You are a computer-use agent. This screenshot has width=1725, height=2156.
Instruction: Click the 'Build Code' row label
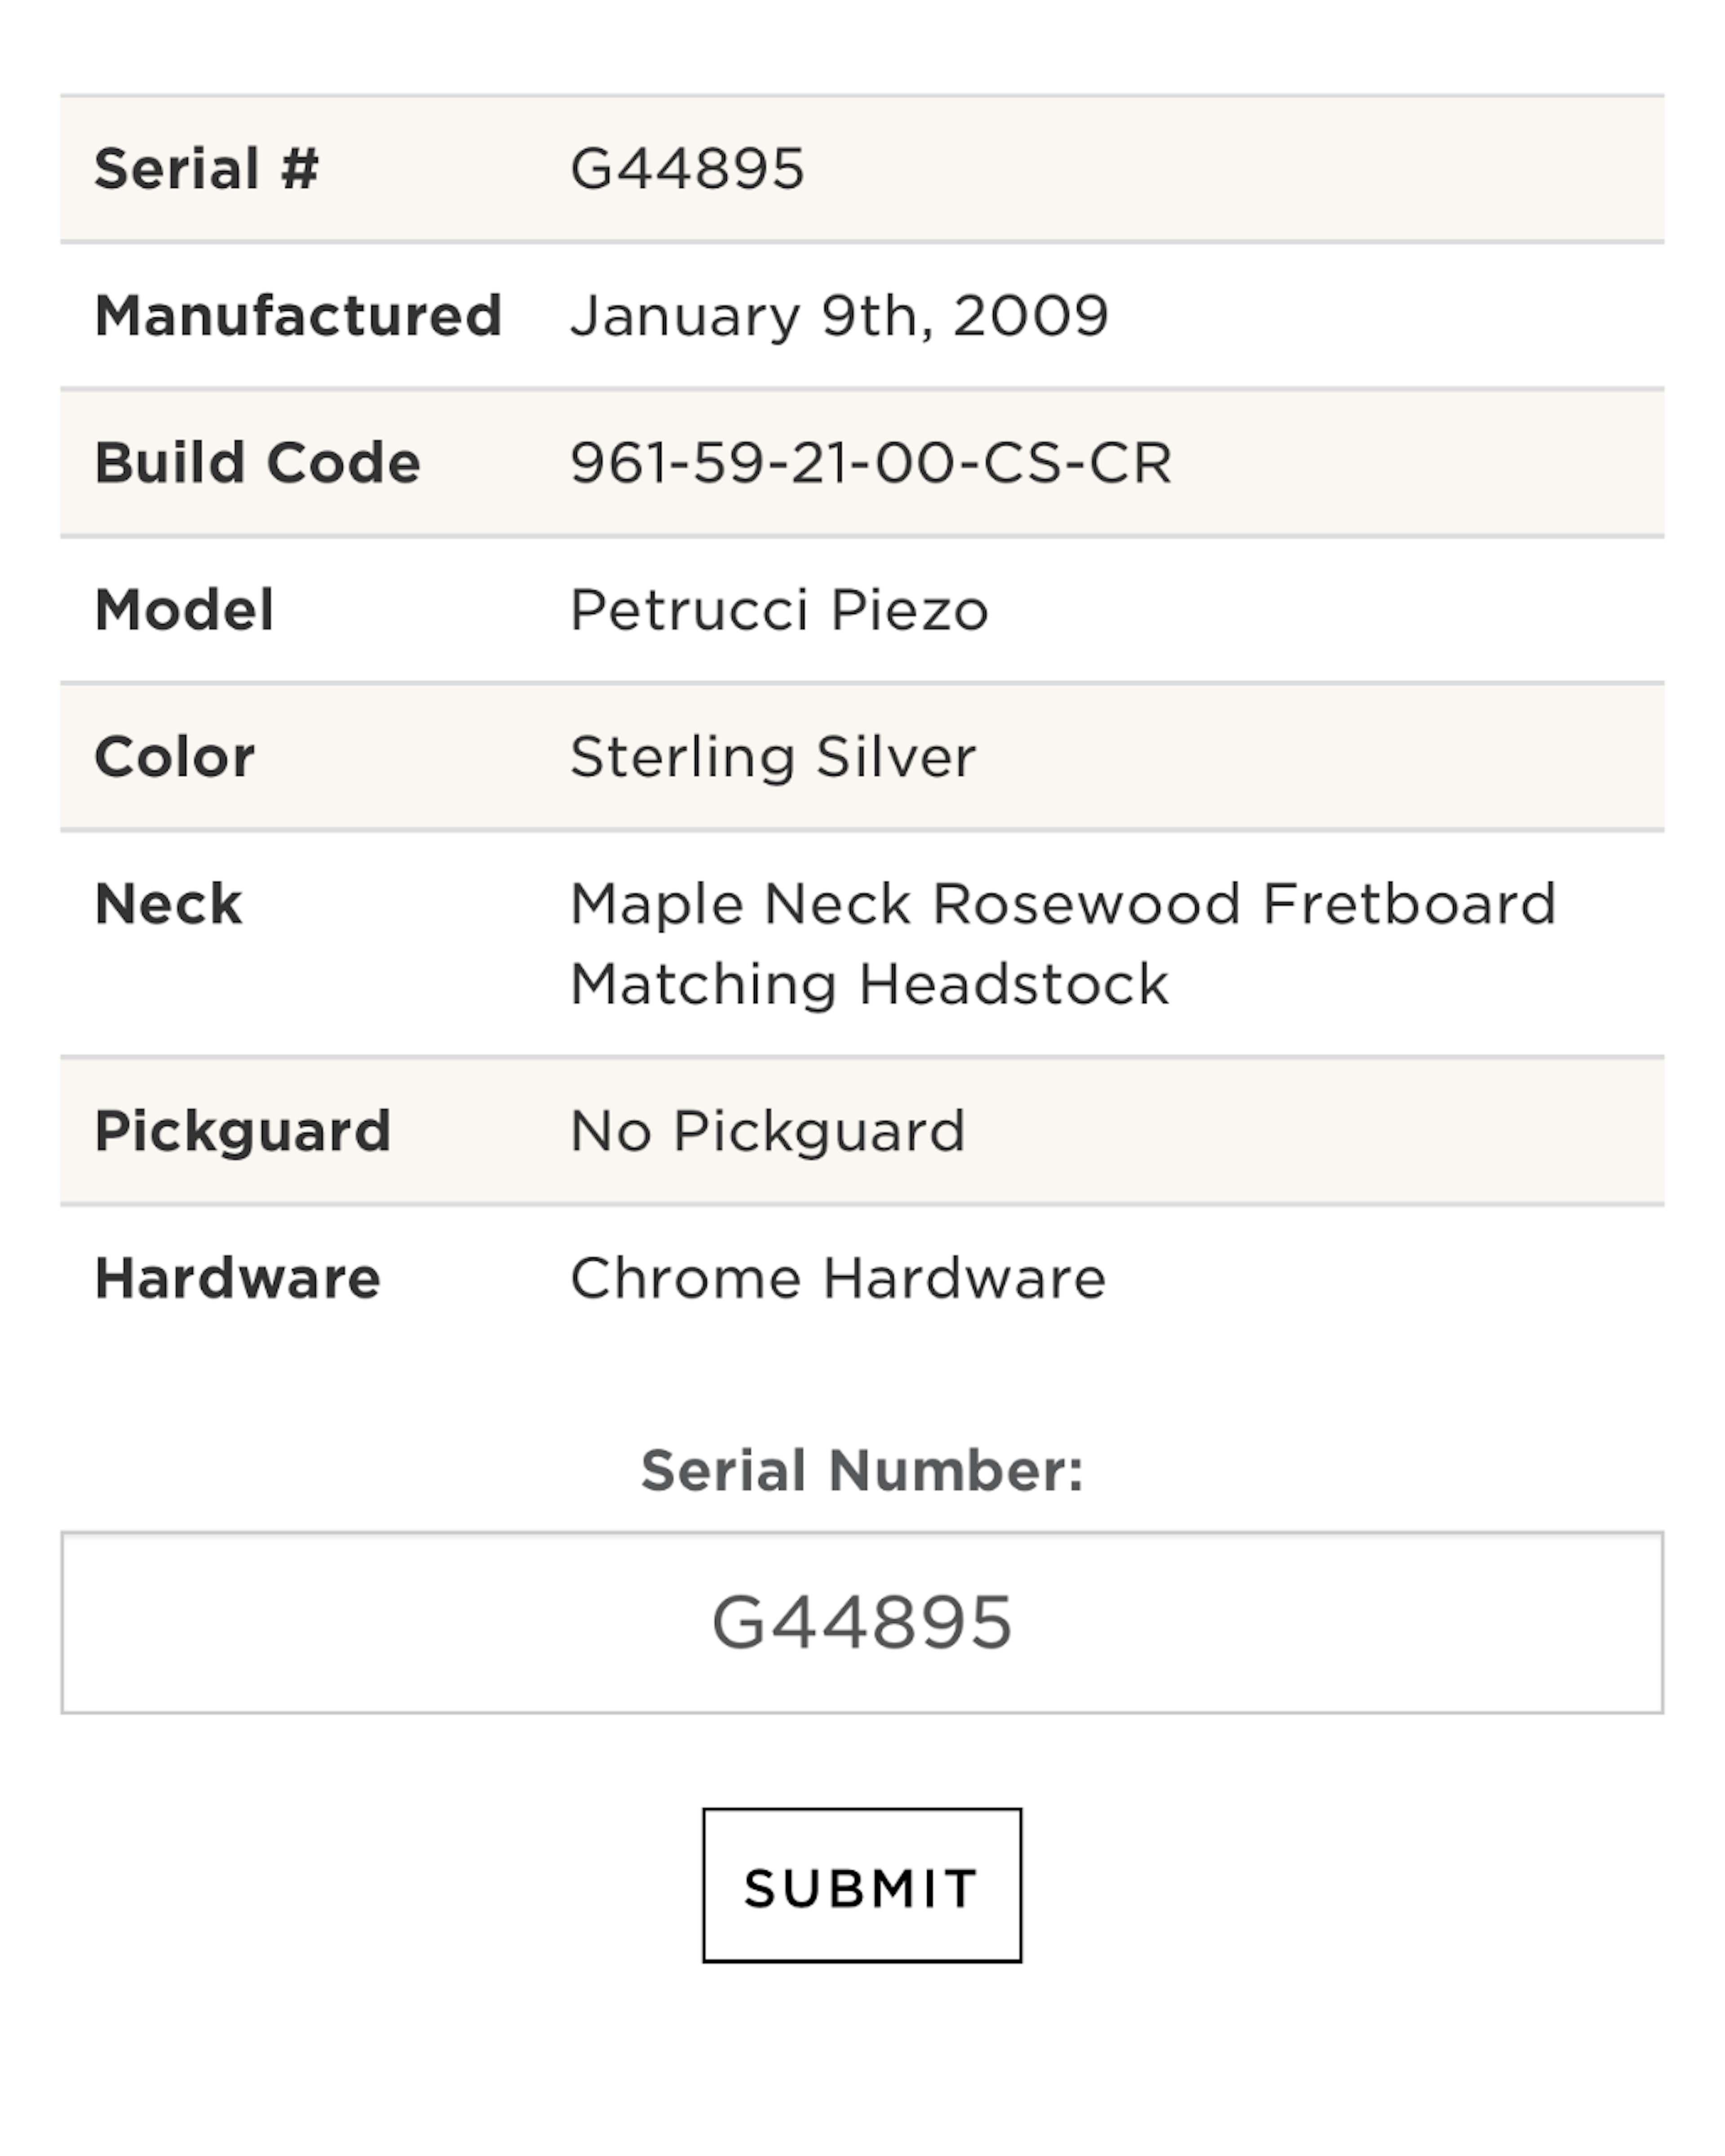pyautogui.click(x=257, y=463)
